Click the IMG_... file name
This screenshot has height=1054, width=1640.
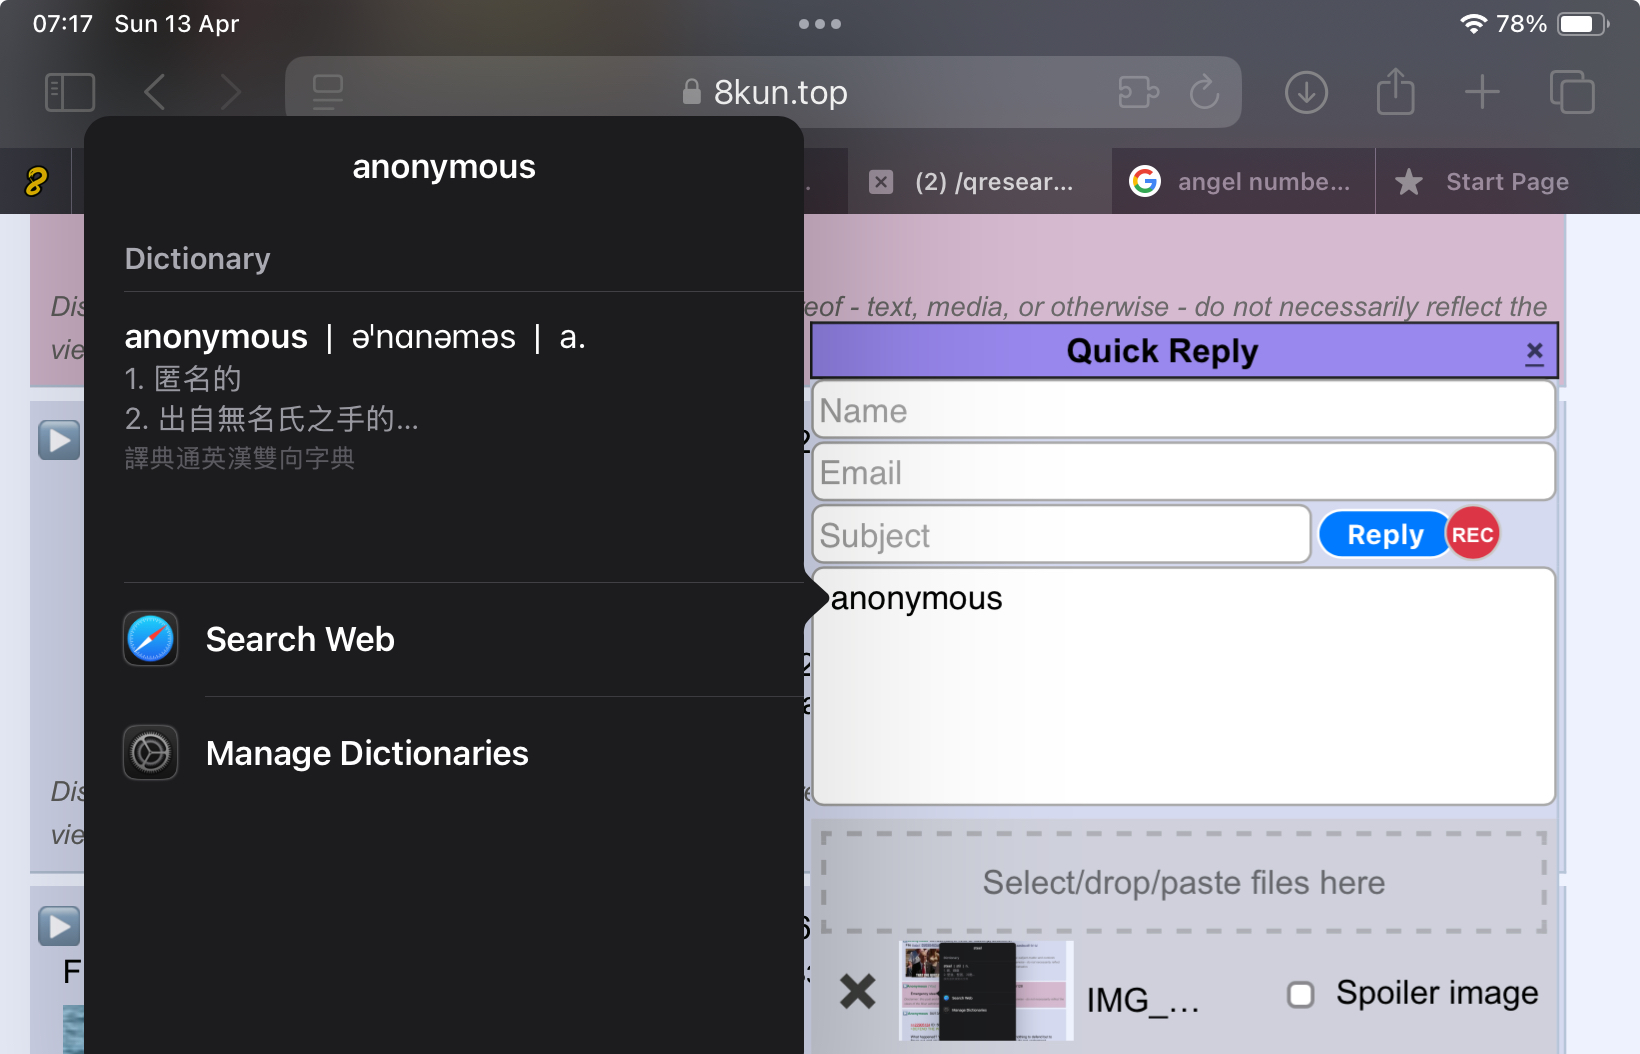(1143, 999)
